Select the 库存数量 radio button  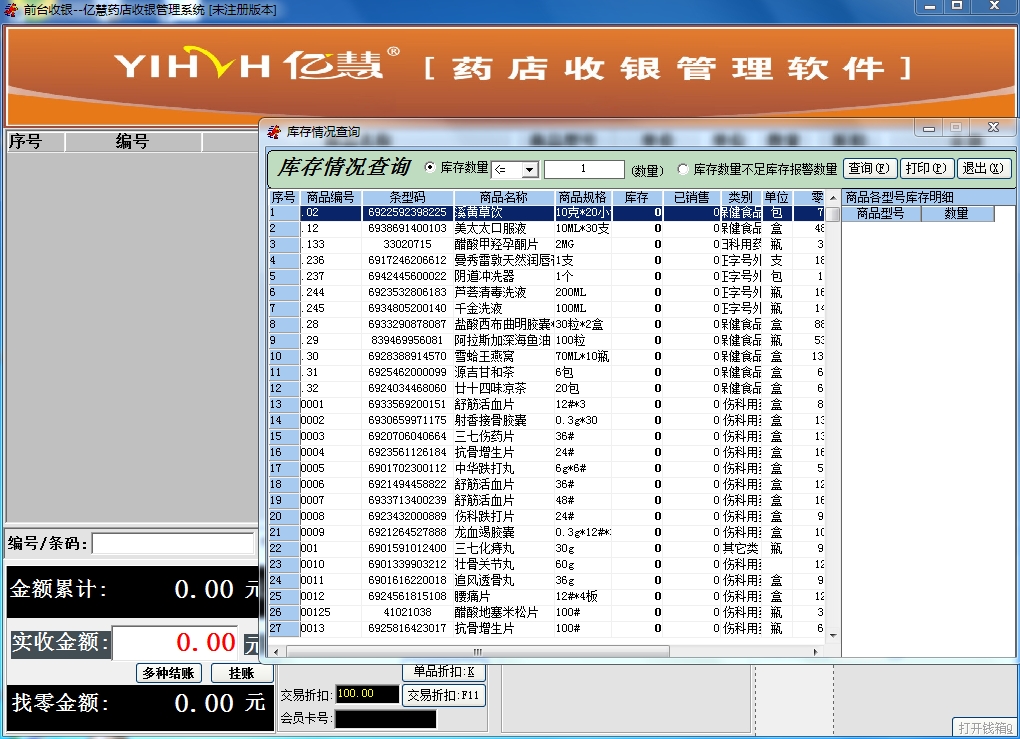tap(431, 168)
